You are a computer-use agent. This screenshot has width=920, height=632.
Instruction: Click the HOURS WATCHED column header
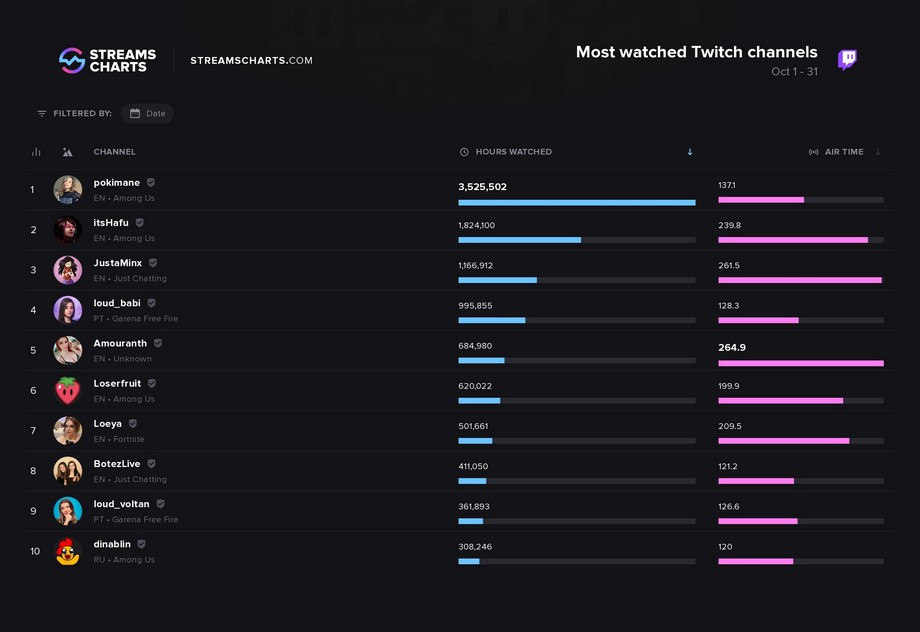pyautogui.click(x=513, y=152)
